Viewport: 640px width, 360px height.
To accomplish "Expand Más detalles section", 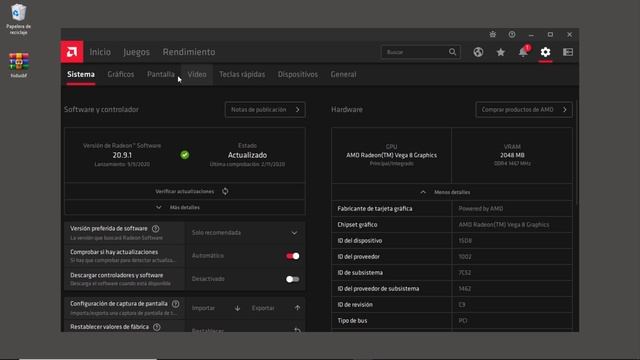I will [185, 207].
